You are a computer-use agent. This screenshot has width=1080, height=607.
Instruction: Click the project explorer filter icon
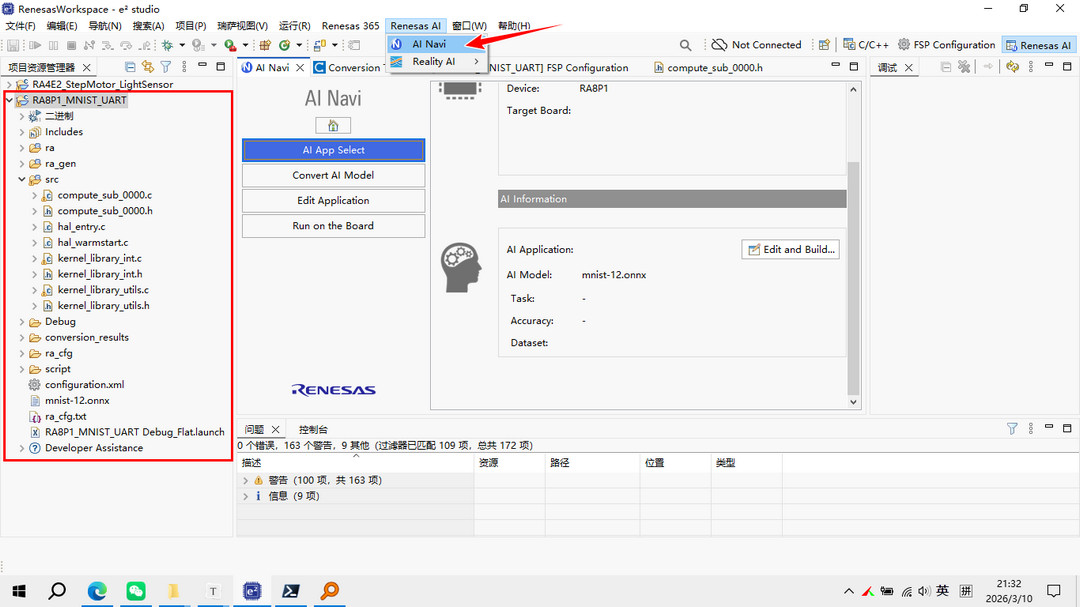[x=166, y=67]
